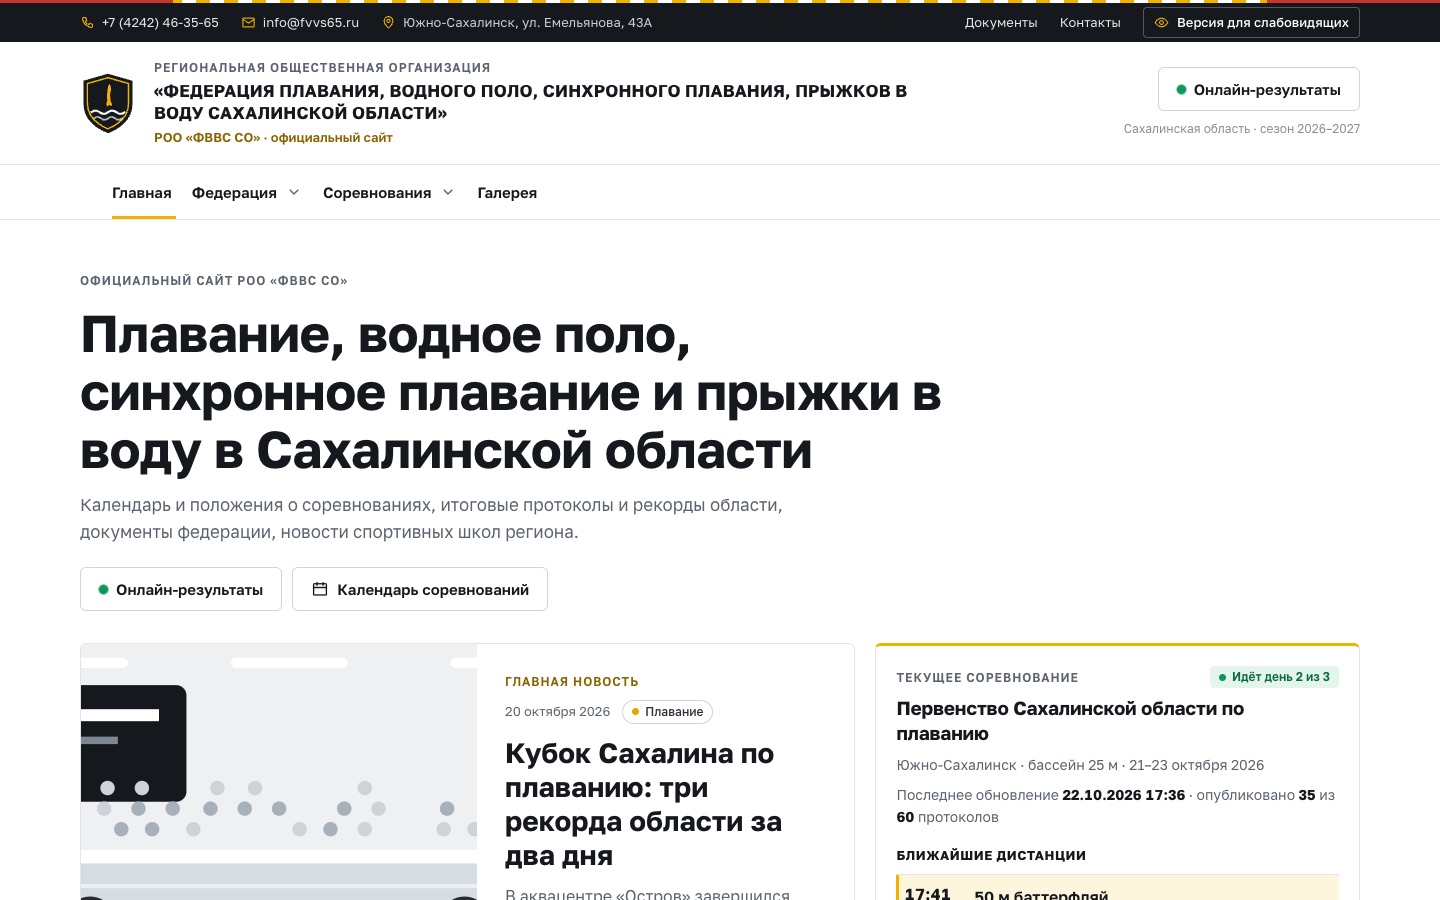Image resolution: width=1440 pixels, height=900 pixels.
Task: Click the calendar icon in hero button
Action: [320, 589]
